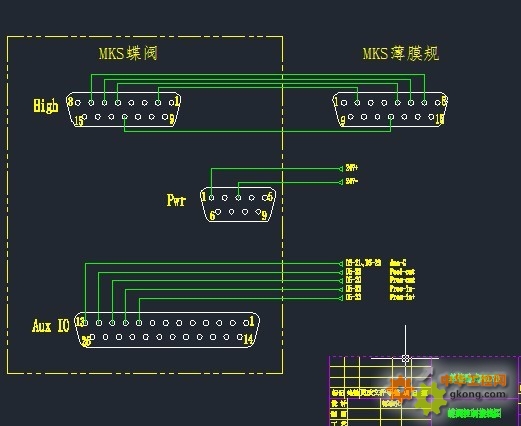This screenshot has height=426, width=521.
Task: Open the gkong.com watermark link
Action: coord(477,394)
